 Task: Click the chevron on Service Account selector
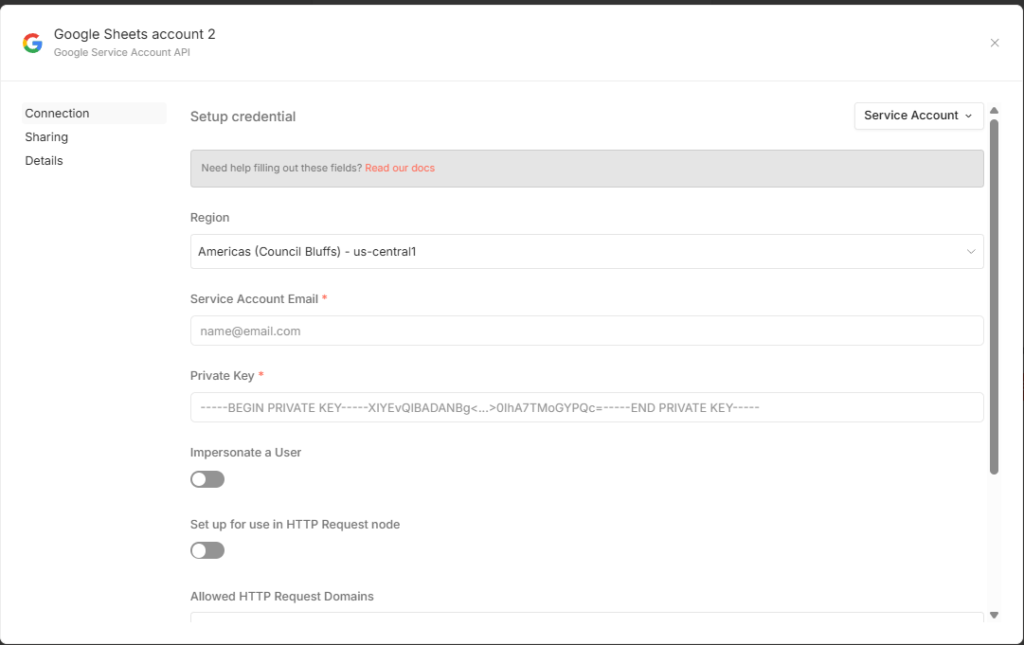click(968, 116)
